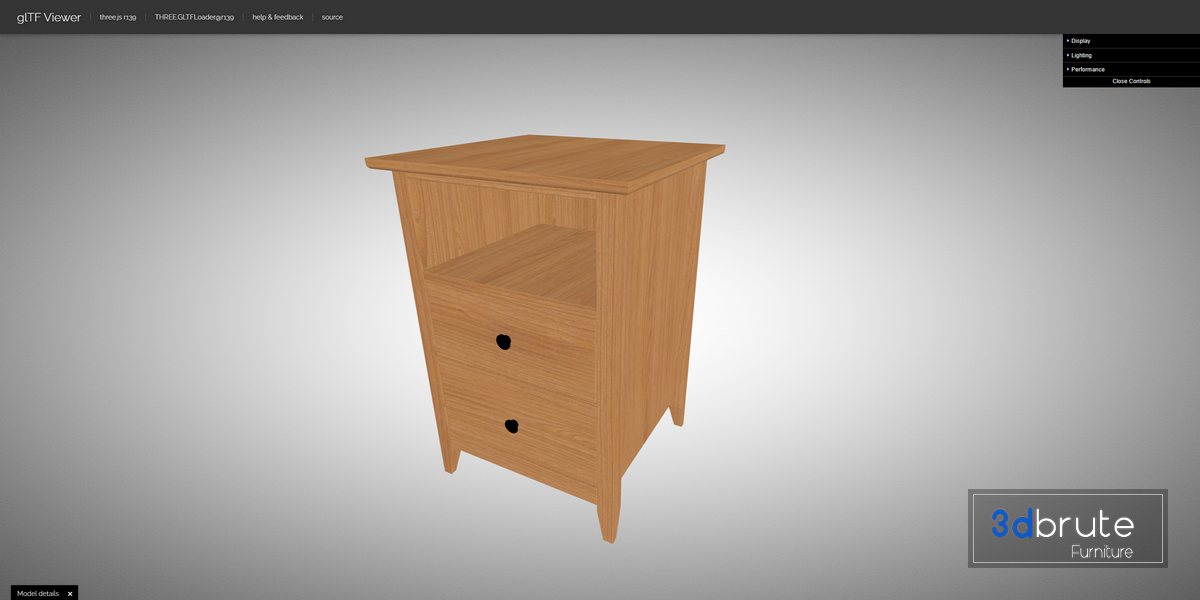
Task: Open the source link in header
Action: point(332,17)
